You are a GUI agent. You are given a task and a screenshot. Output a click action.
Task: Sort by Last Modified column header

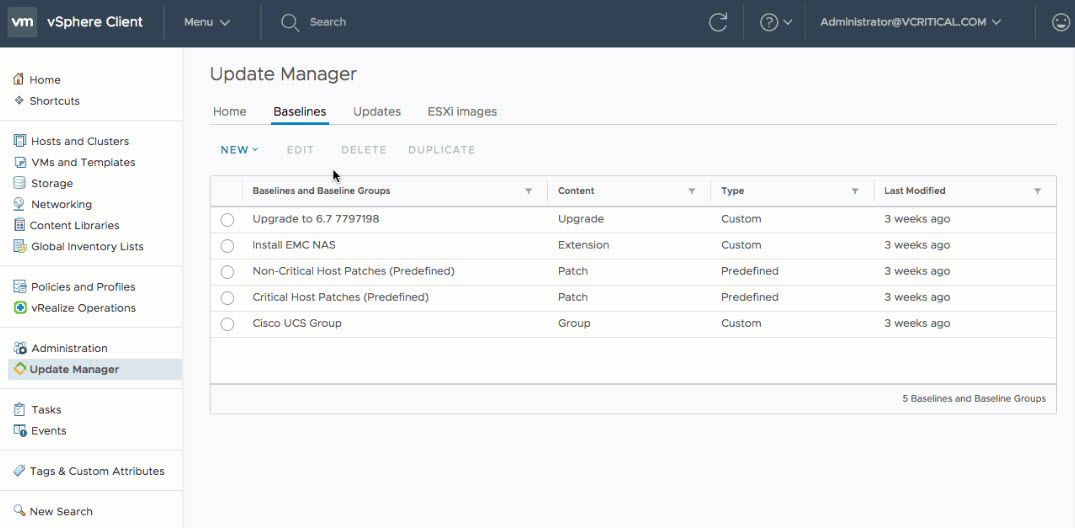915,191
